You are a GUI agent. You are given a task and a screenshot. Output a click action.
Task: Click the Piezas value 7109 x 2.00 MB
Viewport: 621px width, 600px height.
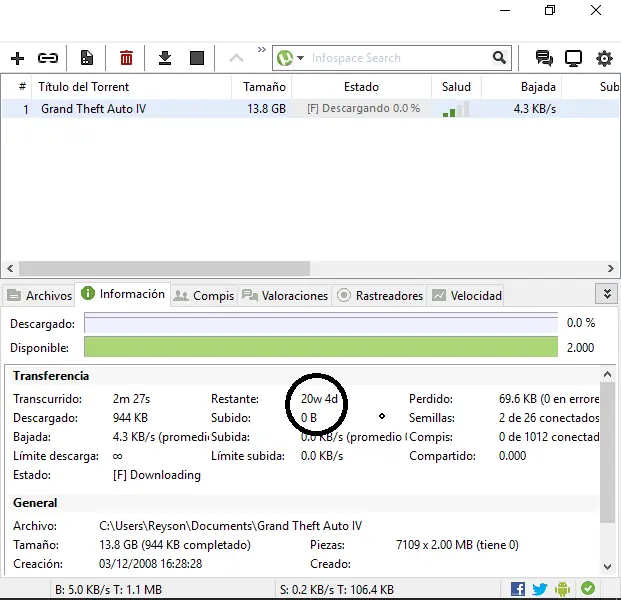click(457, 545)
